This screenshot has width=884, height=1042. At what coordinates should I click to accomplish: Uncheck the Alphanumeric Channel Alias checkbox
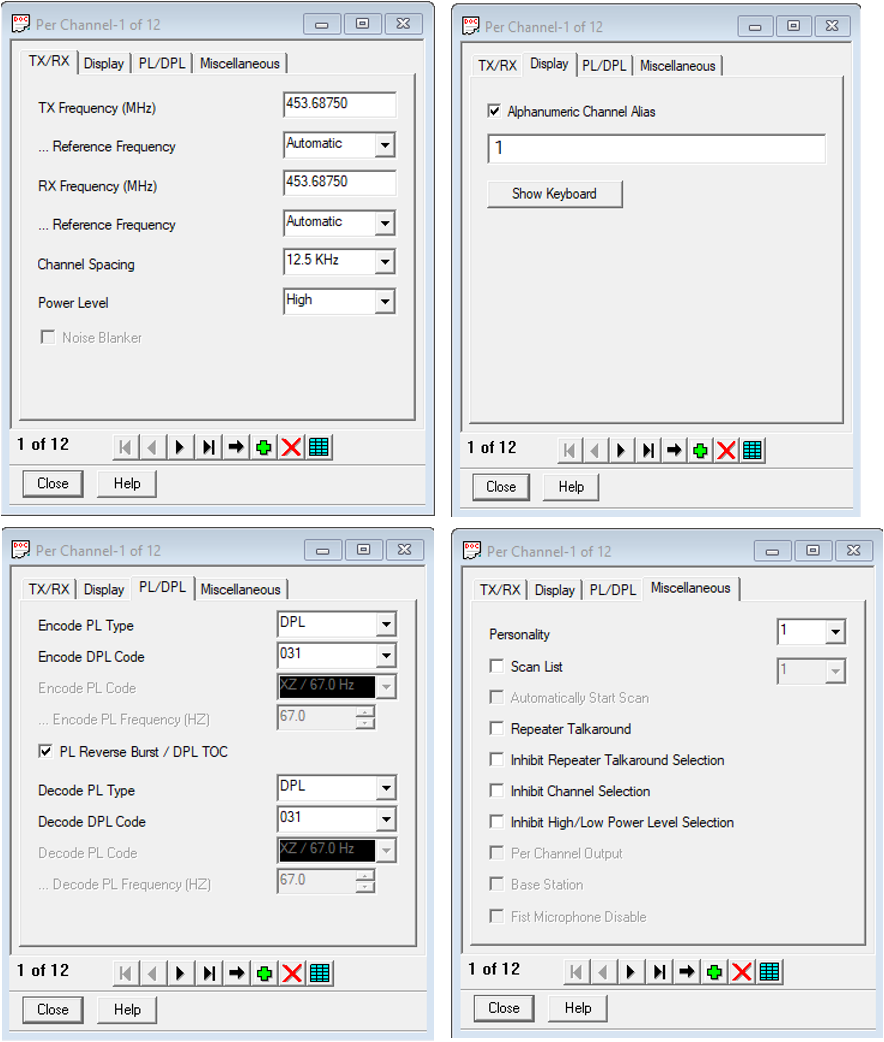click(x=494, y=112)
